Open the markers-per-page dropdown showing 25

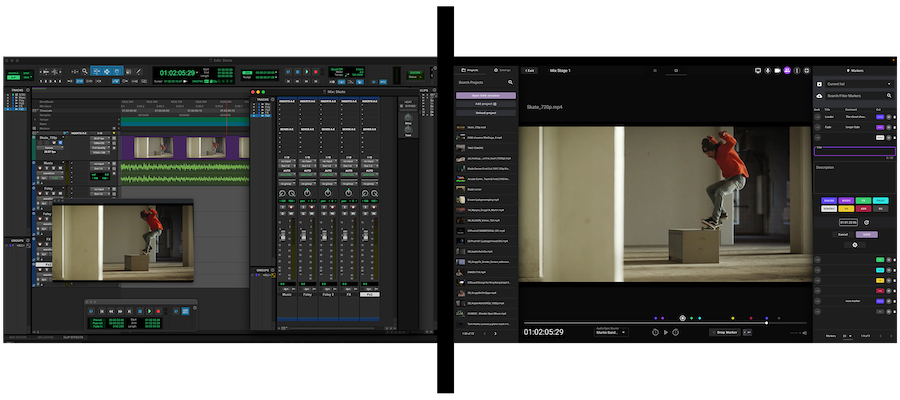click(x=846, y=336)
